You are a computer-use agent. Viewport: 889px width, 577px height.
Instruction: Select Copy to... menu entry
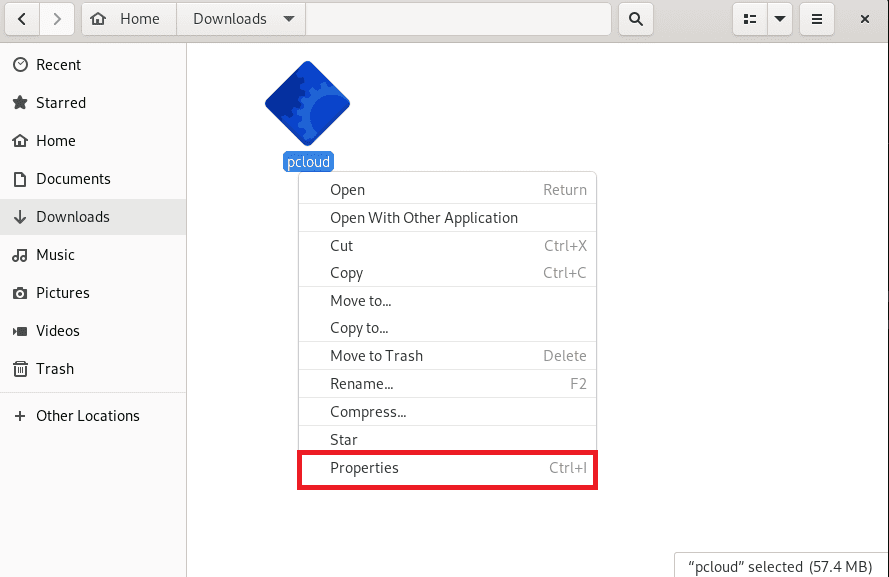pos(447,328)
